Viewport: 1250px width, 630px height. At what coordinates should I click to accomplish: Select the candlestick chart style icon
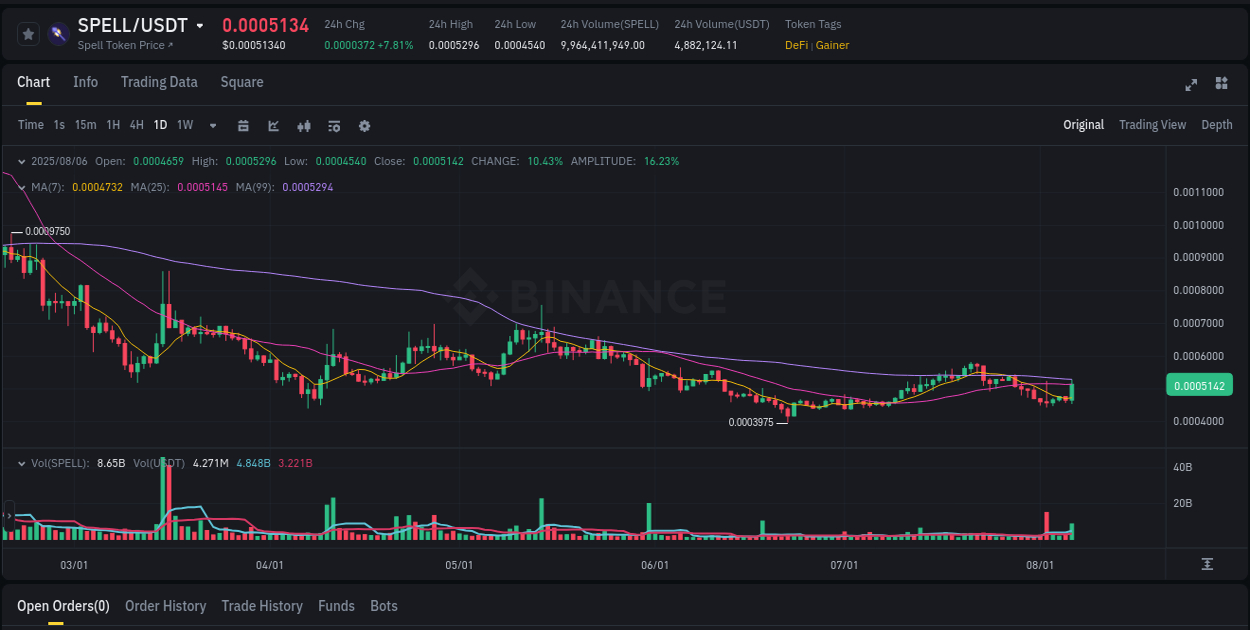coord(304,126)
